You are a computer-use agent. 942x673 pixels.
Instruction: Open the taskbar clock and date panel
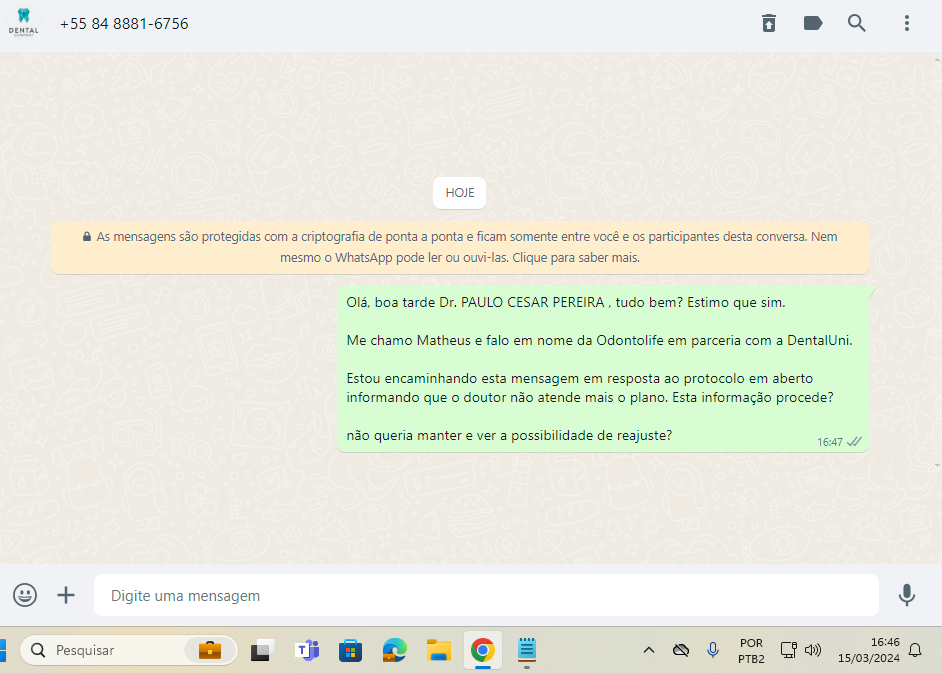[x=871, y=650]
